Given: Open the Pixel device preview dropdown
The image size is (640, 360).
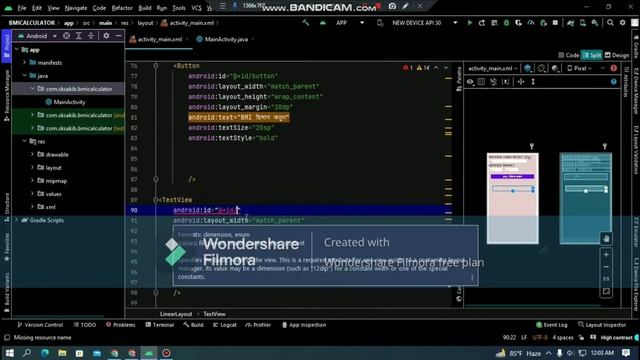Looking at the screenshot, I should click(580, 68).
